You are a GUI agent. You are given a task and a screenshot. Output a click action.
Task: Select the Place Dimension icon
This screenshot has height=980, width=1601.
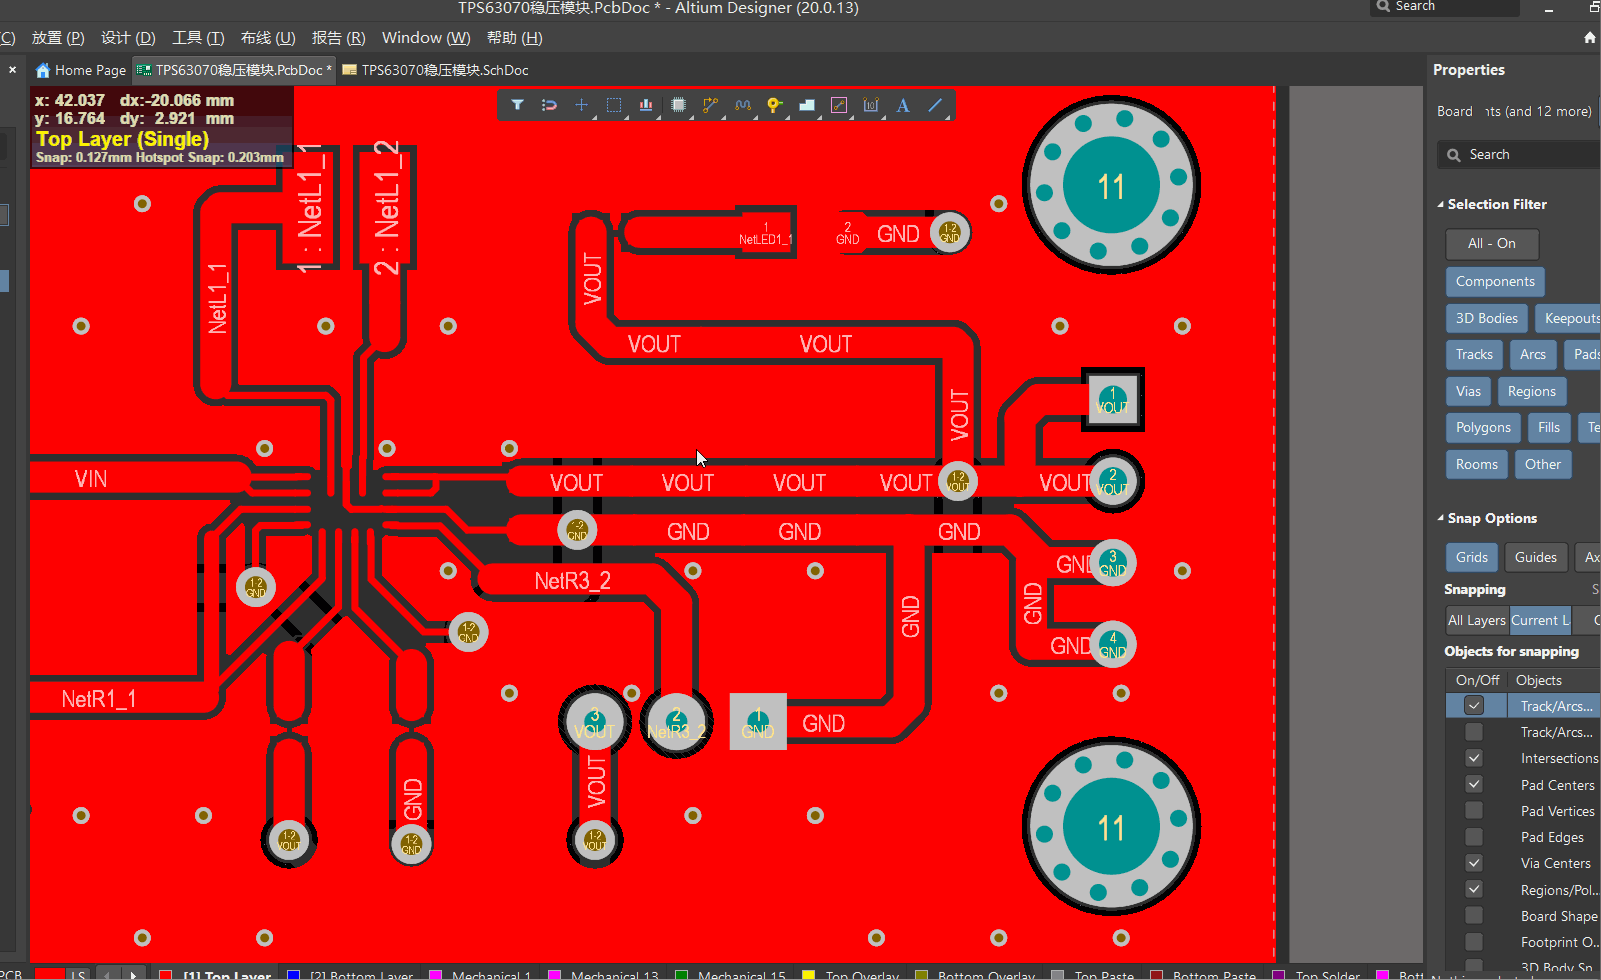coord(871,105)
